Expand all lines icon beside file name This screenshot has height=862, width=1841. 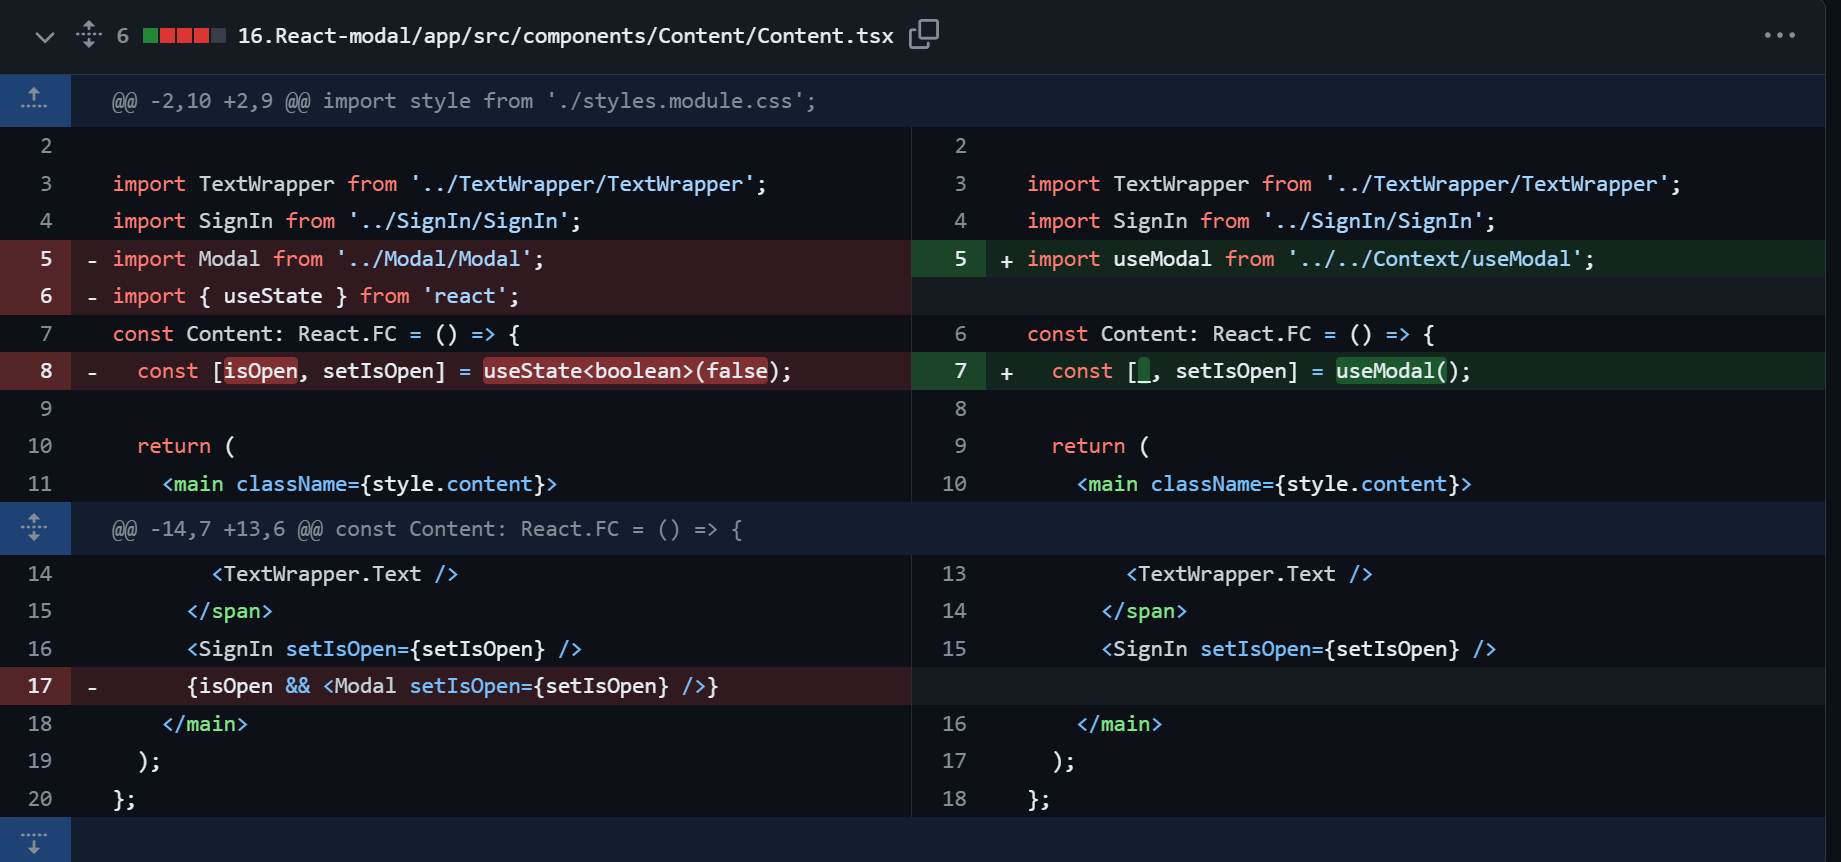click(89, 35)
